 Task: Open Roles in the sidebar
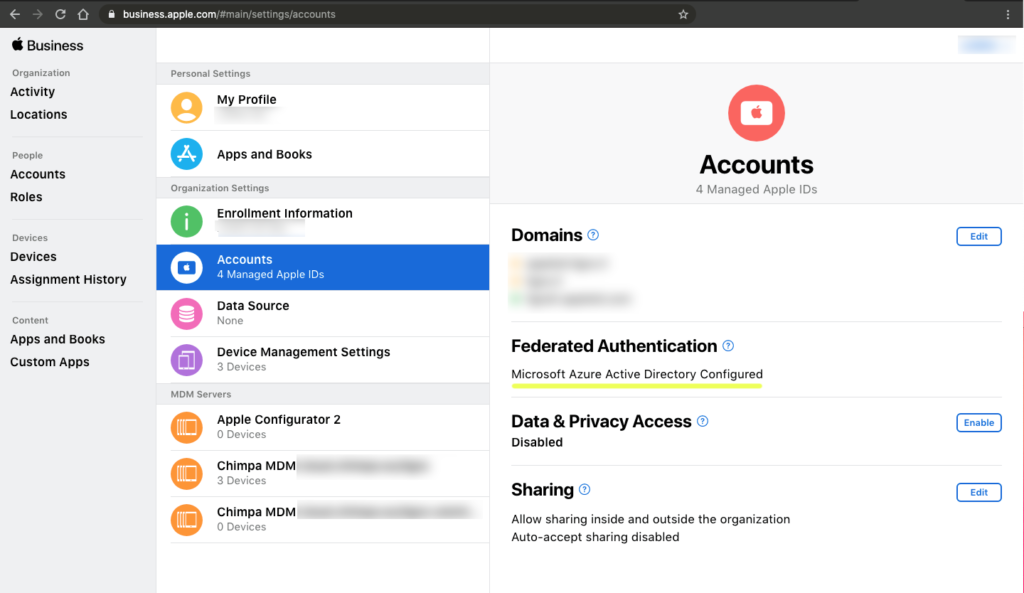click(x=26, y=197)
